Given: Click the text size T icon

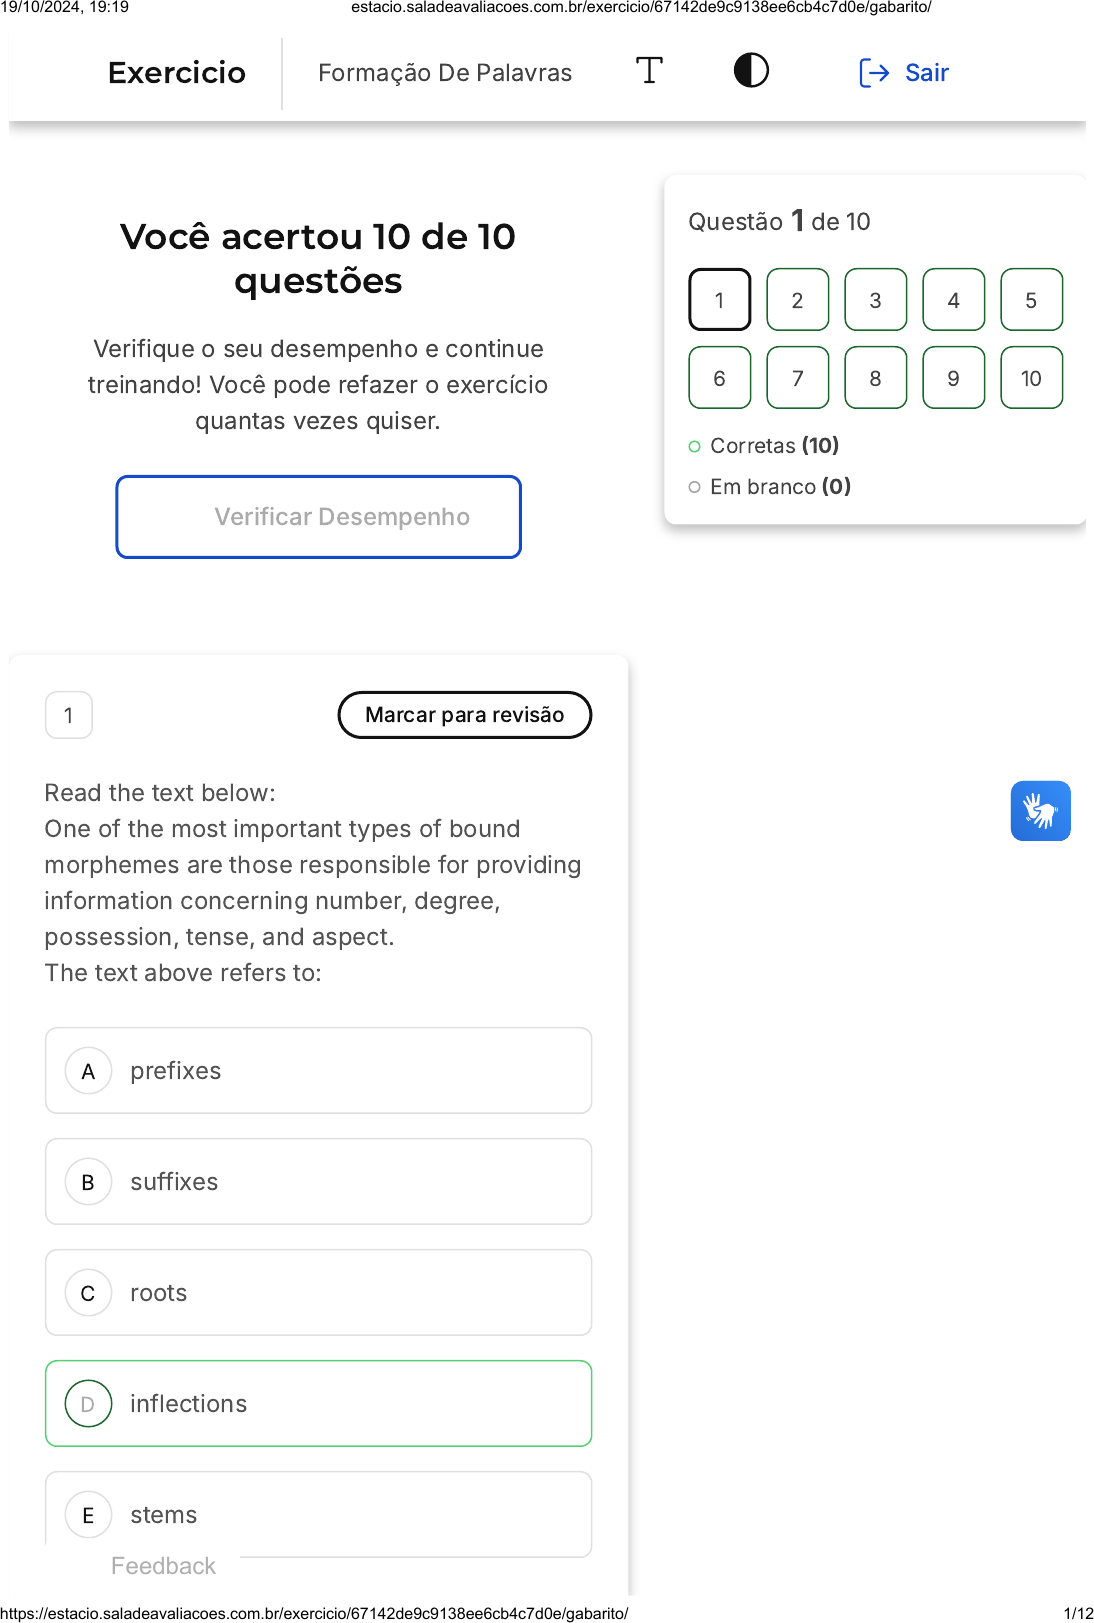Looking at the screenshot, I should pos(649,71).
